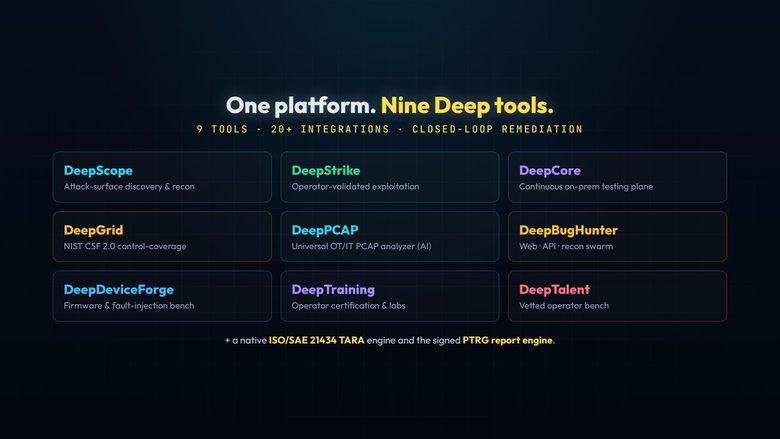This screenshot has width=780, height=439.
Task: Open the DeepTalent operator bench card
Action: tap(617, 296)
